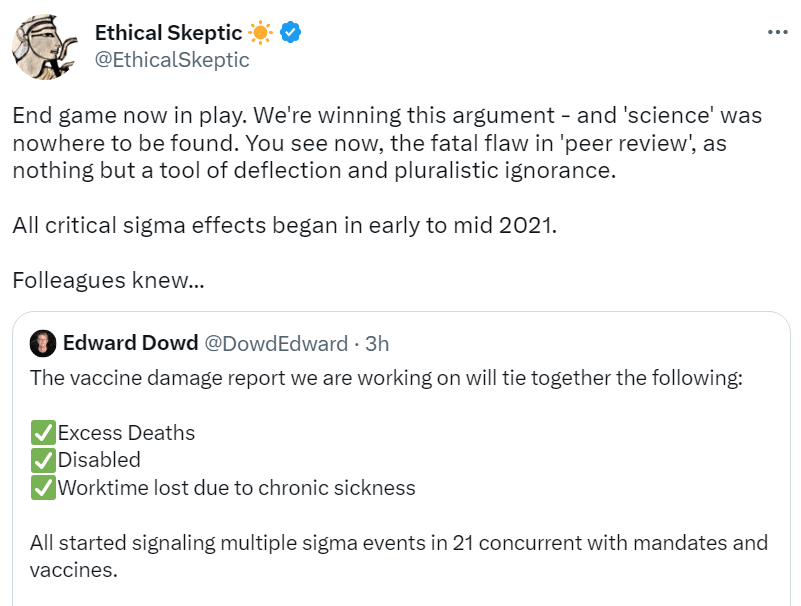Click the 'Excess Deaths' text
Screen dimensions: 801x606
(x=126, y=433)
